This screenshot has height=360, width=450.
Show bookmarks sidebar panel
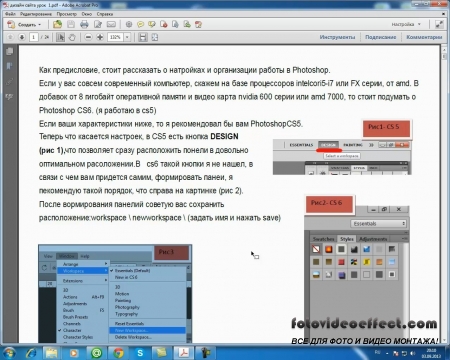[9, 66]
